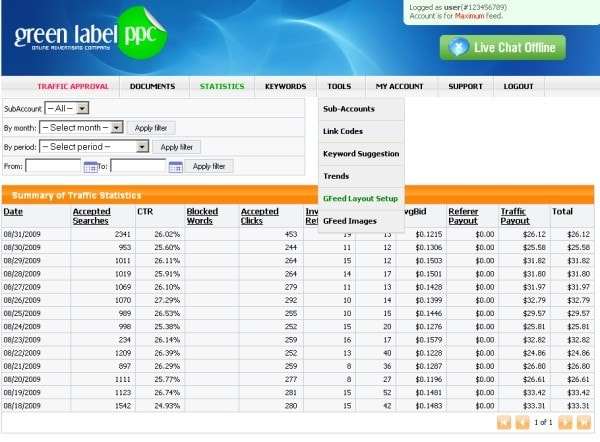Open the My Account menu
This screenshot has height=442, width=600.
pos(399,86)
